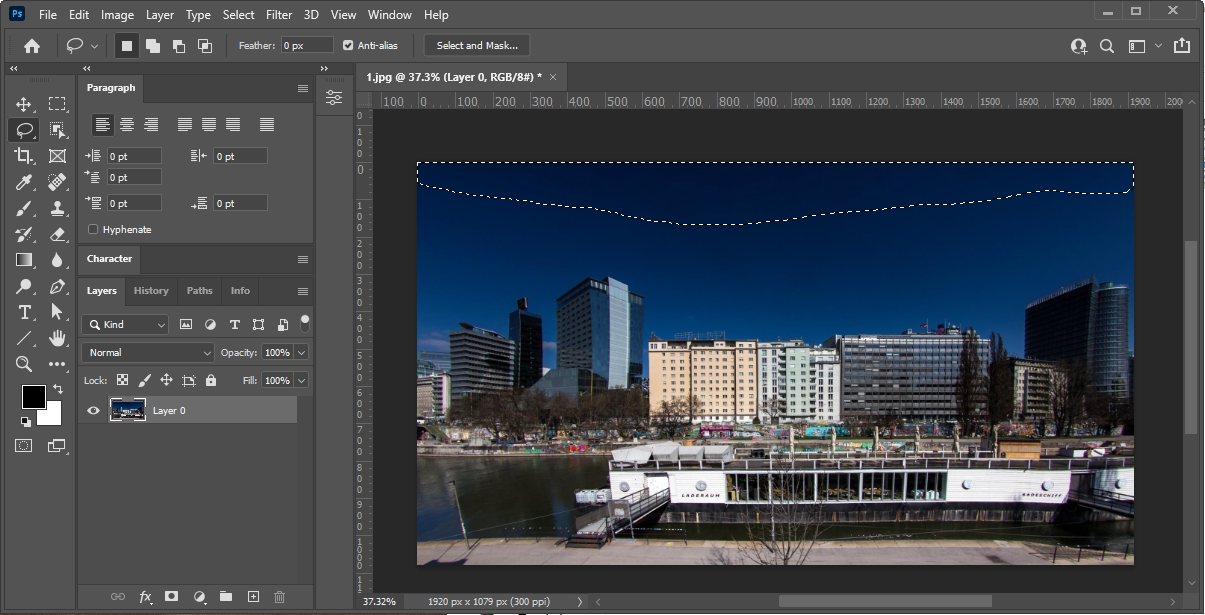Enable the Hyphenate checkbox
The image size is (1205, 615).
pyautogui.click(x=93, y=230)
